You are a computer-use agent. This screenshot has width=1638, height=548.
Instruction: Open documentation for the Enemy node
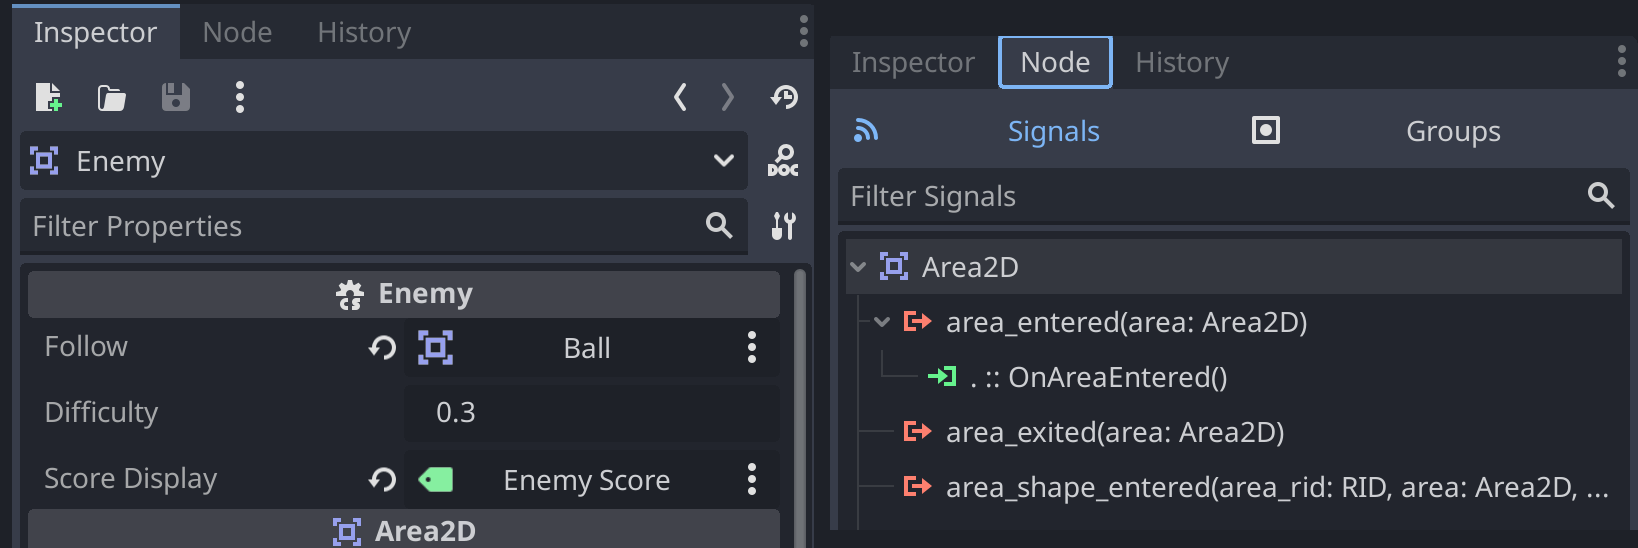782,161
